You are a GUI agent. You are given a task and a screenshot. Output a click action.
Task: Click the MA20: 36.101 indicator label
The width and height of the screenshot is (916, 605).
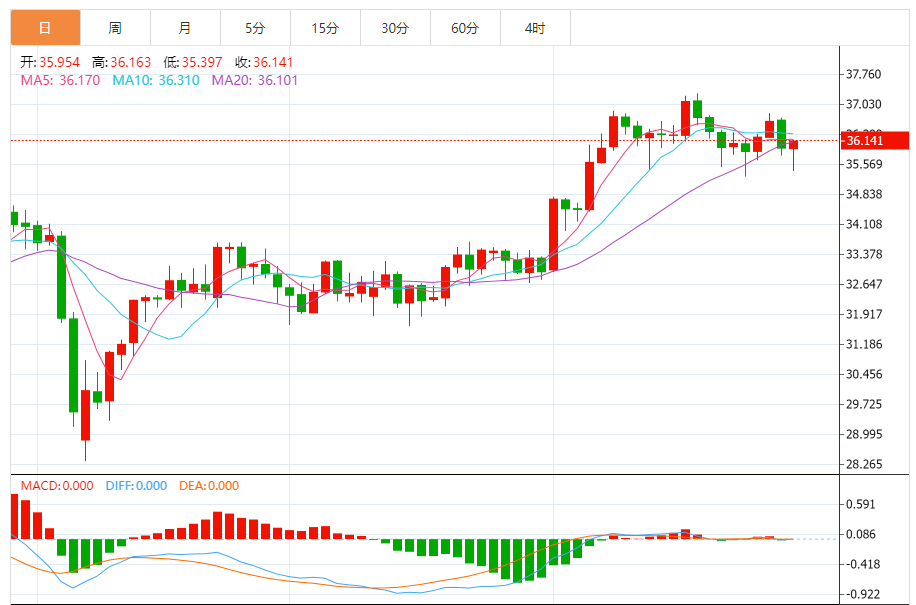point(255,80)
